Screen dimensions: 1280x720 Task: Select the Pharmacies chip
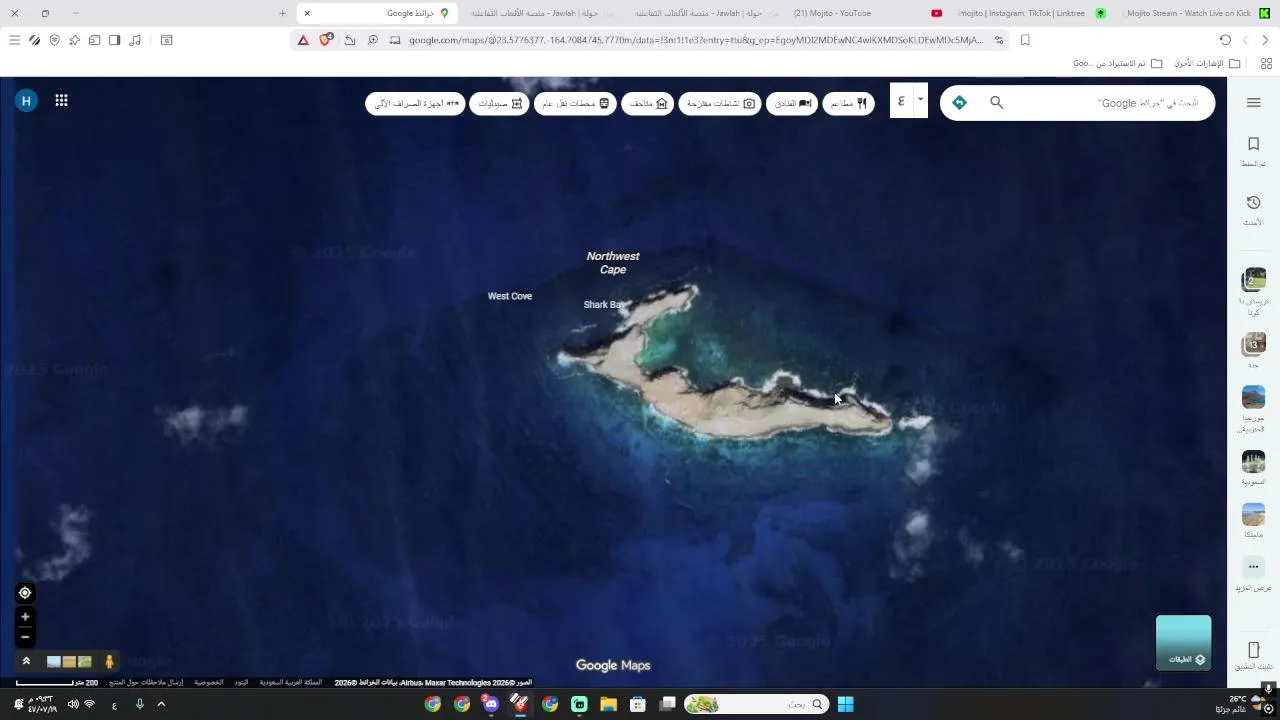(x=499, y=103)
